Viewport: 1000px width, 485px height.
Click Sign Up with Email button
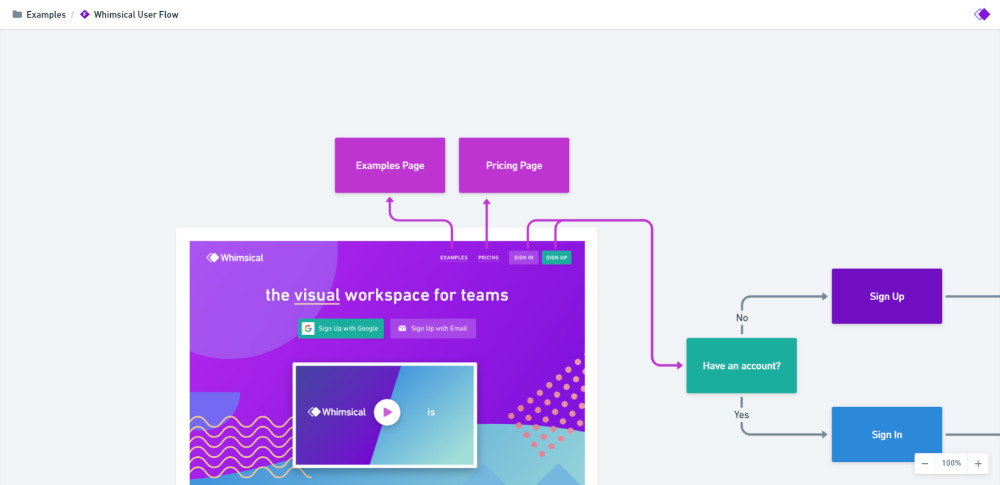(433, 329)
